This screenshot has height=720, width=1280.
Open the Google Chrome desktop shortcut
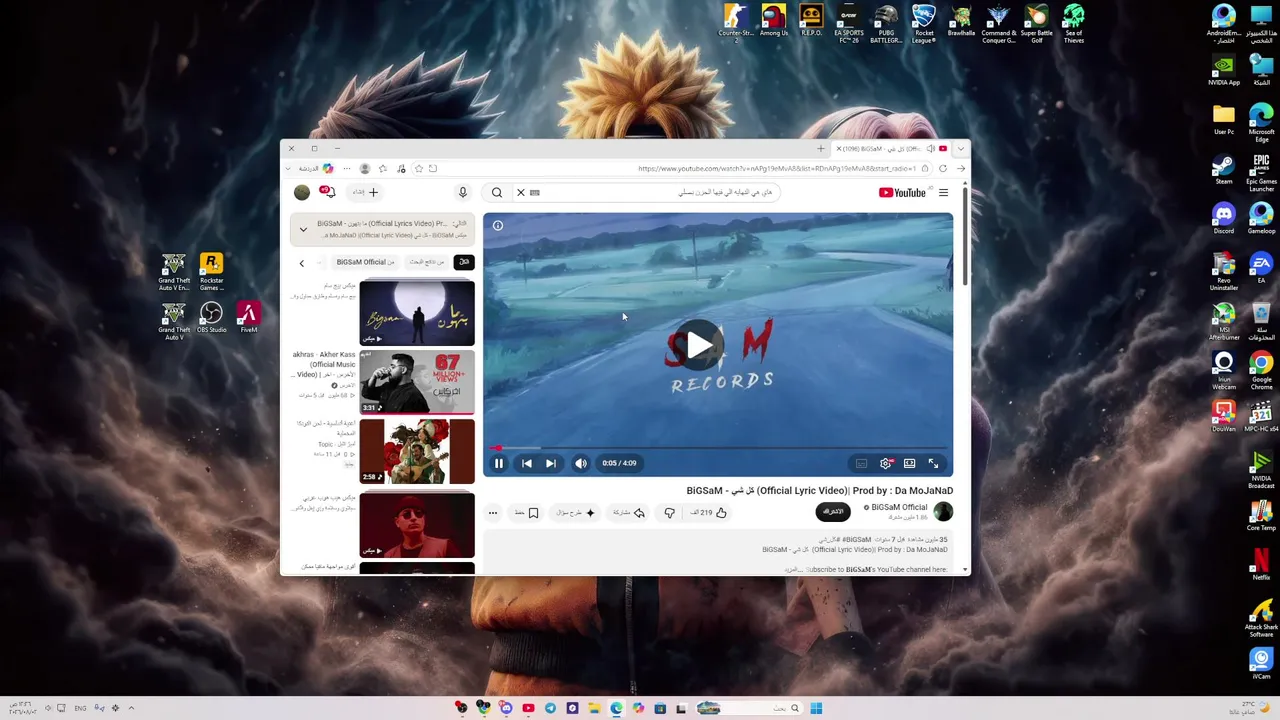pyautogui.click(x=1261, y=370)
